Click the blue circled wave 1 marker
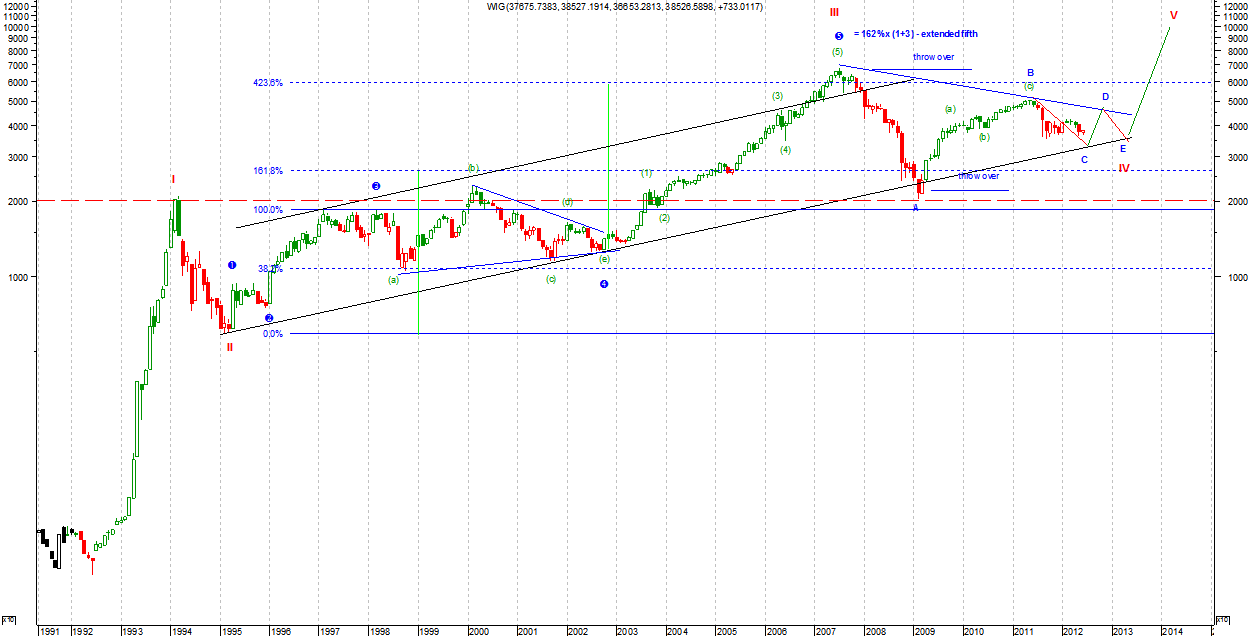This screenshot has width=1250, height=636. tap(231, 265)
